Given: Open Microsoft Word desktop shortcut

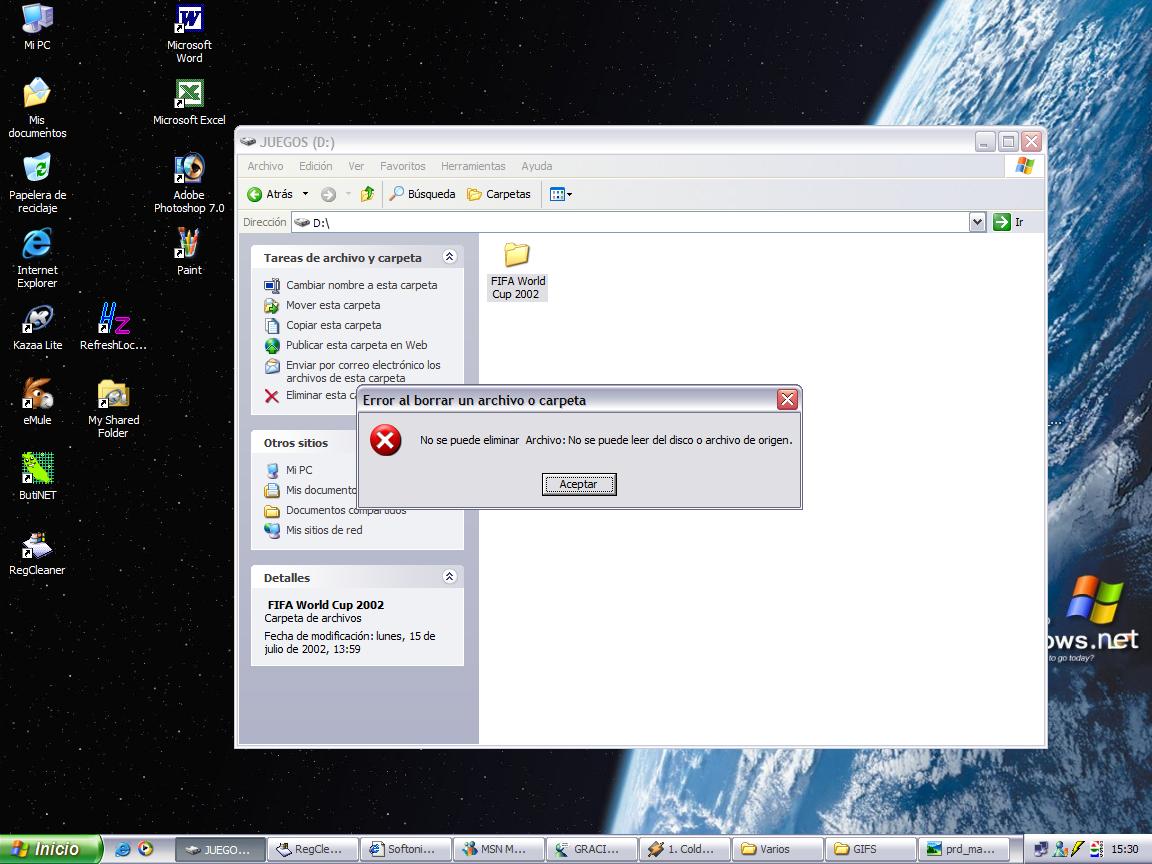Looking at the screenshot, I should [x=189, y=34].
